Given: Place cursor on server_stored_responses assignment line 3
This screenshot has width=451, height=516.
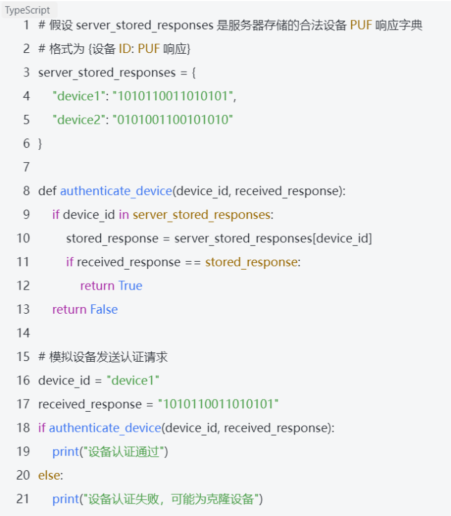Looking at the screenshot, I should (x=117, y=73).
